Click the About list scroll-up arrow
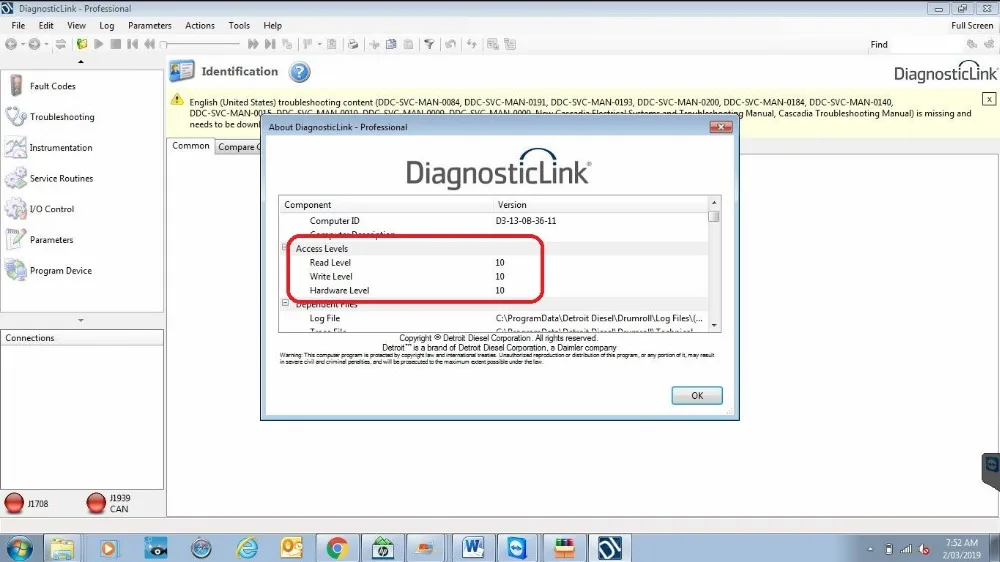1000x562 pixels. (714, 203)
